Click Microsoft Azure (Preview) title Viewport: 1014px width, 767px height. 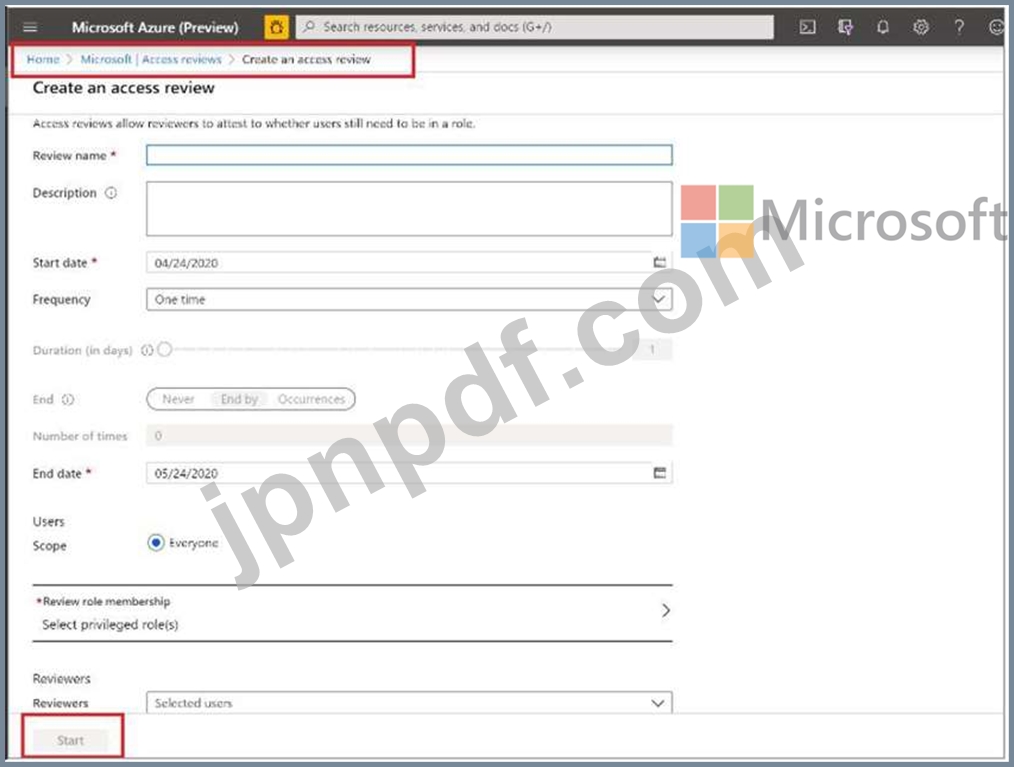[155, 27]
